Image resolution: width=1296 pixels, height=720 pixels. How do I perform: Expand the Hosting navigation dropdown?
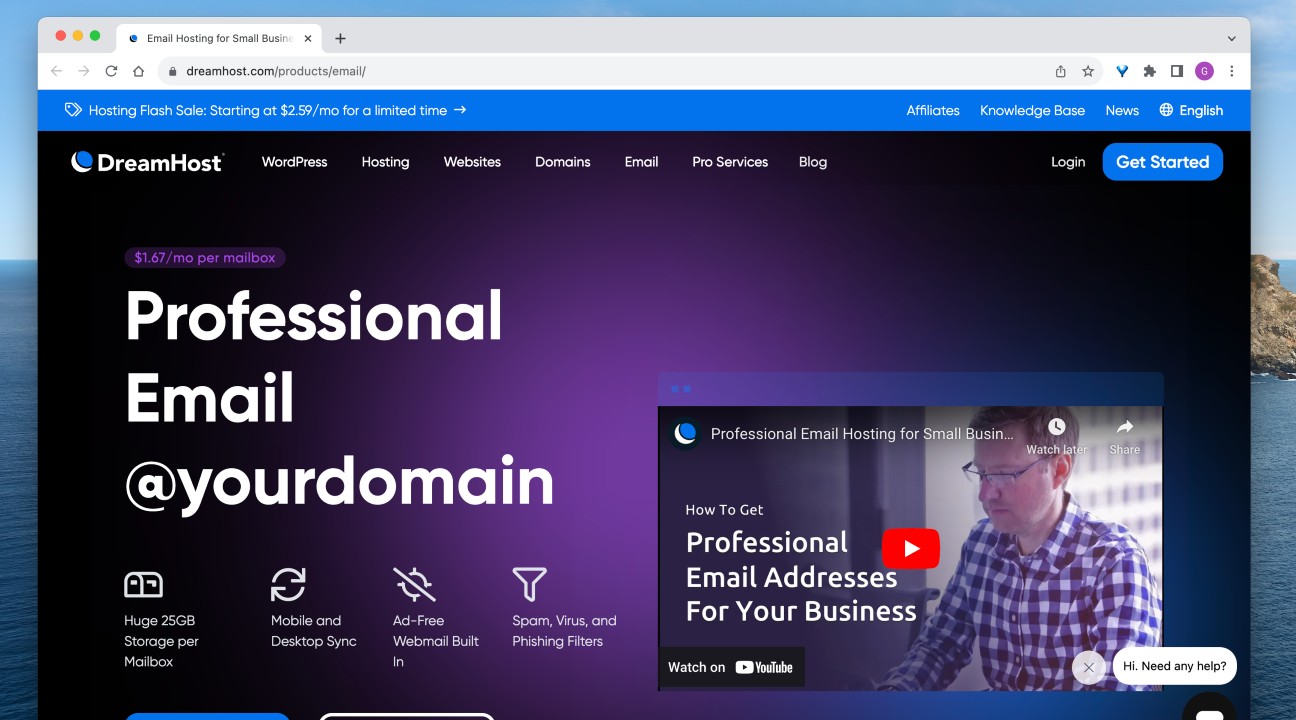click(385, 161)
